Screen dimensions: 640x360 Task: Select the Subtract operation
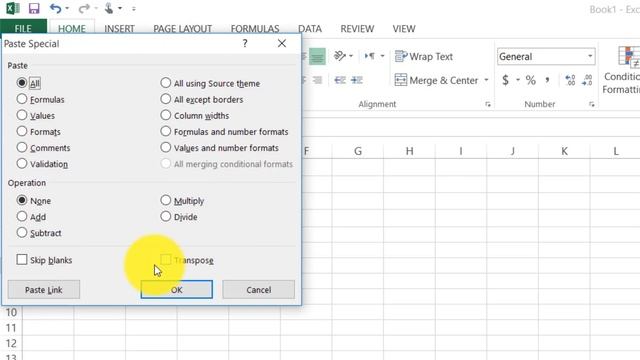point(22,233)
